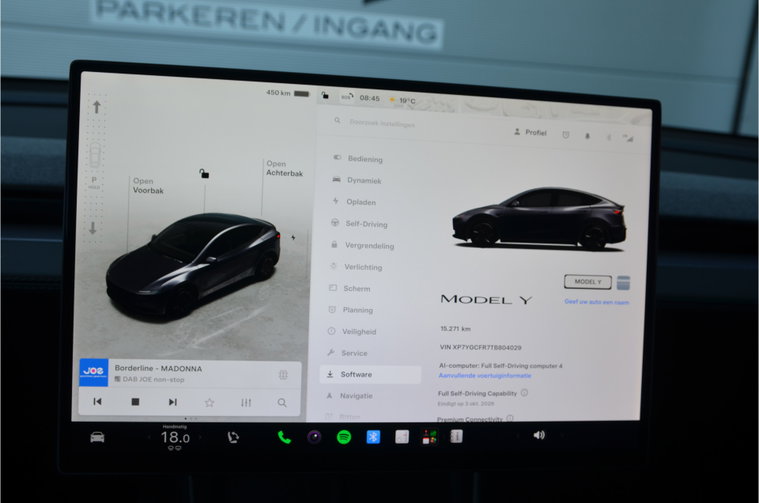Stop the current radio playback
This screenshot has height=503, width=759.
click(x=136, y=402)
